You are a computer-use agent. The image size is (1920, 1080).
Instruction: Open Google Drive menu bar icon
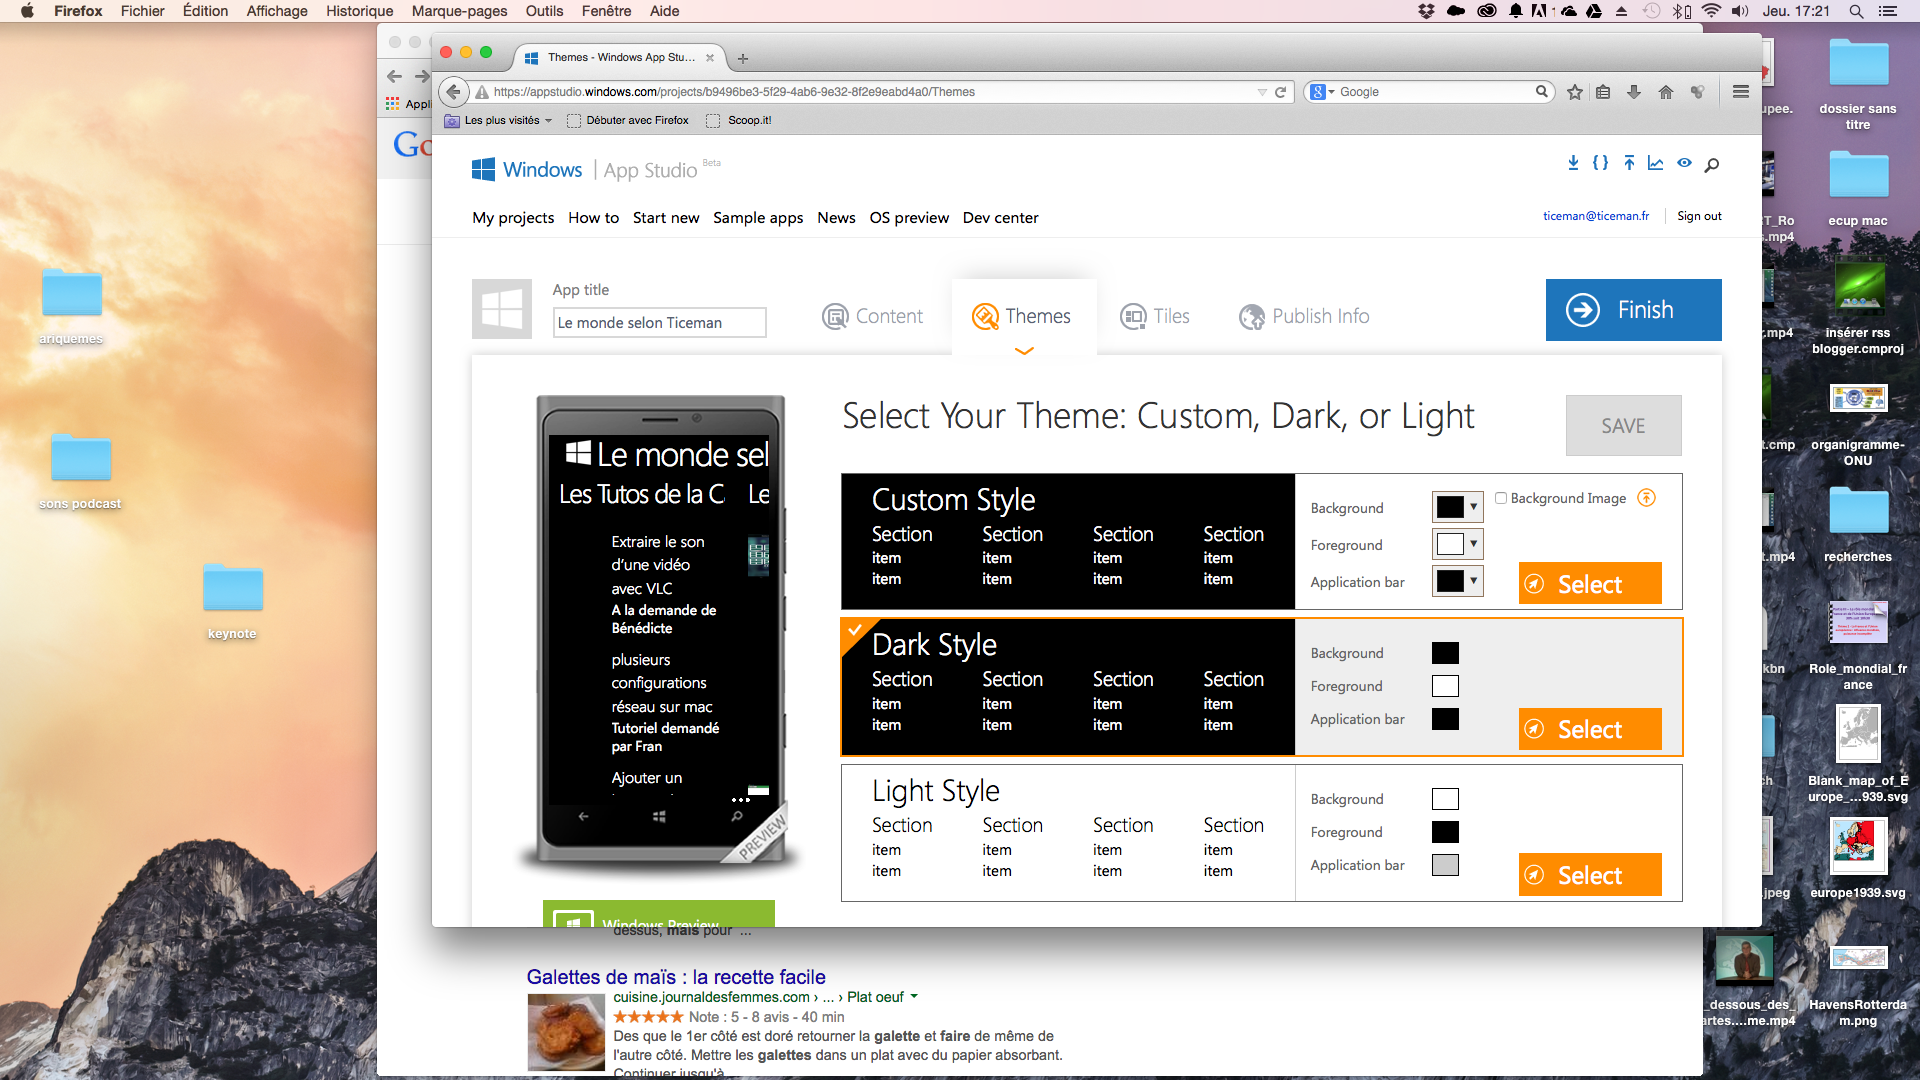1594,11
